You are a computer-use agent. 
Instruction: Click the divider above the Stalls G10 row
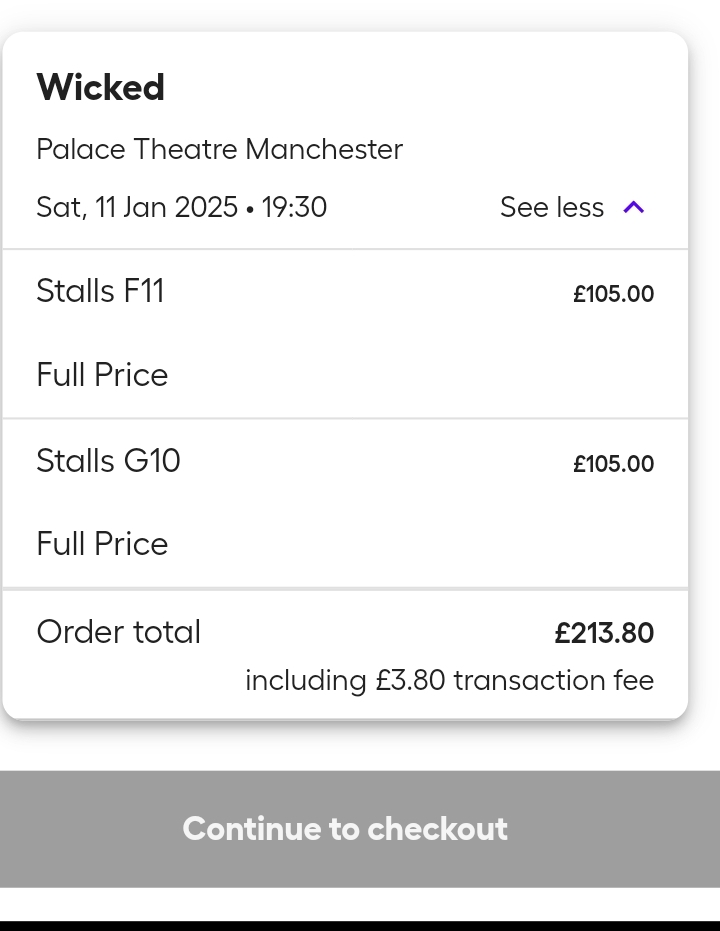(x=345, y=418)
